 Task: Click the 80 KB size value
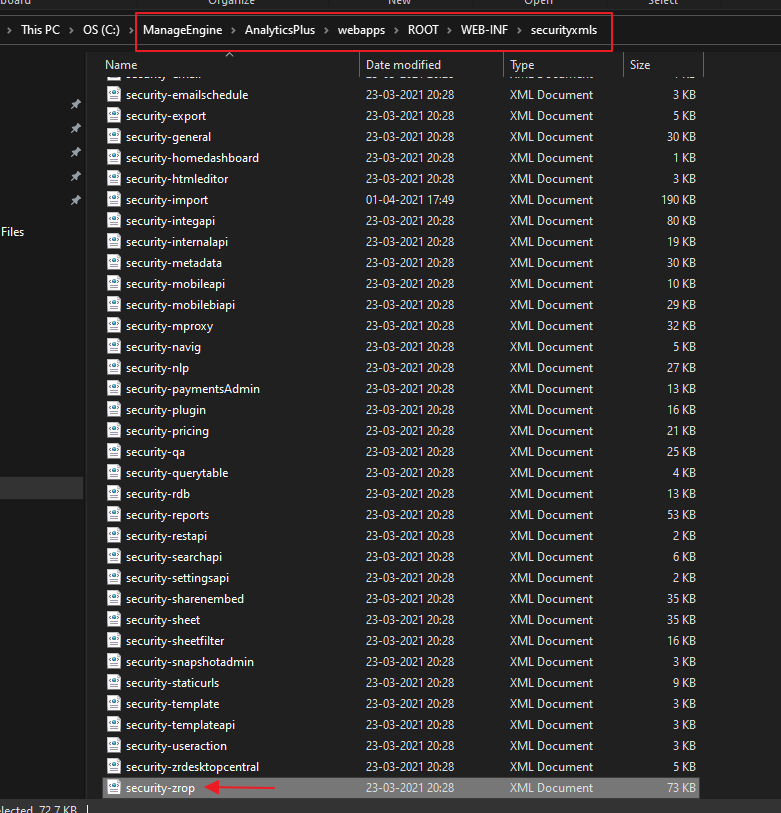pyautogui.click(x=681, y=220)
